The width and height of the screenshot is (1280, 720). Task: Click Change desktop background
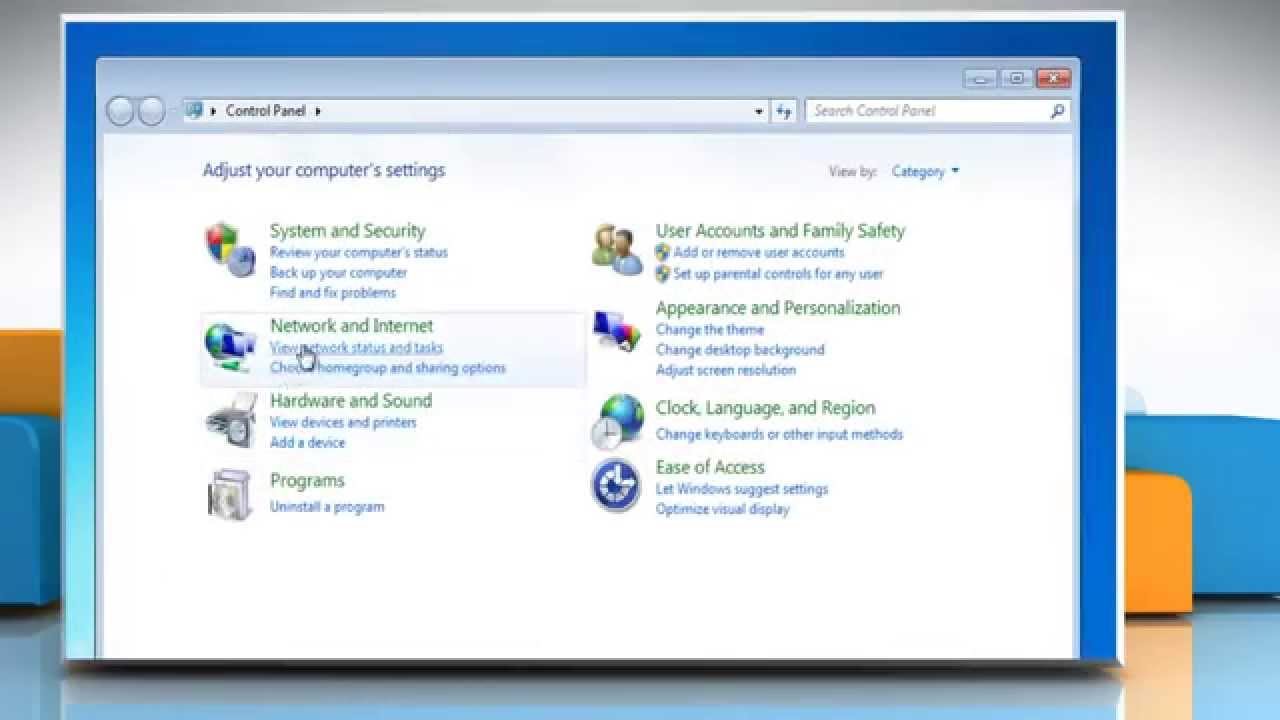pos(740,349)
